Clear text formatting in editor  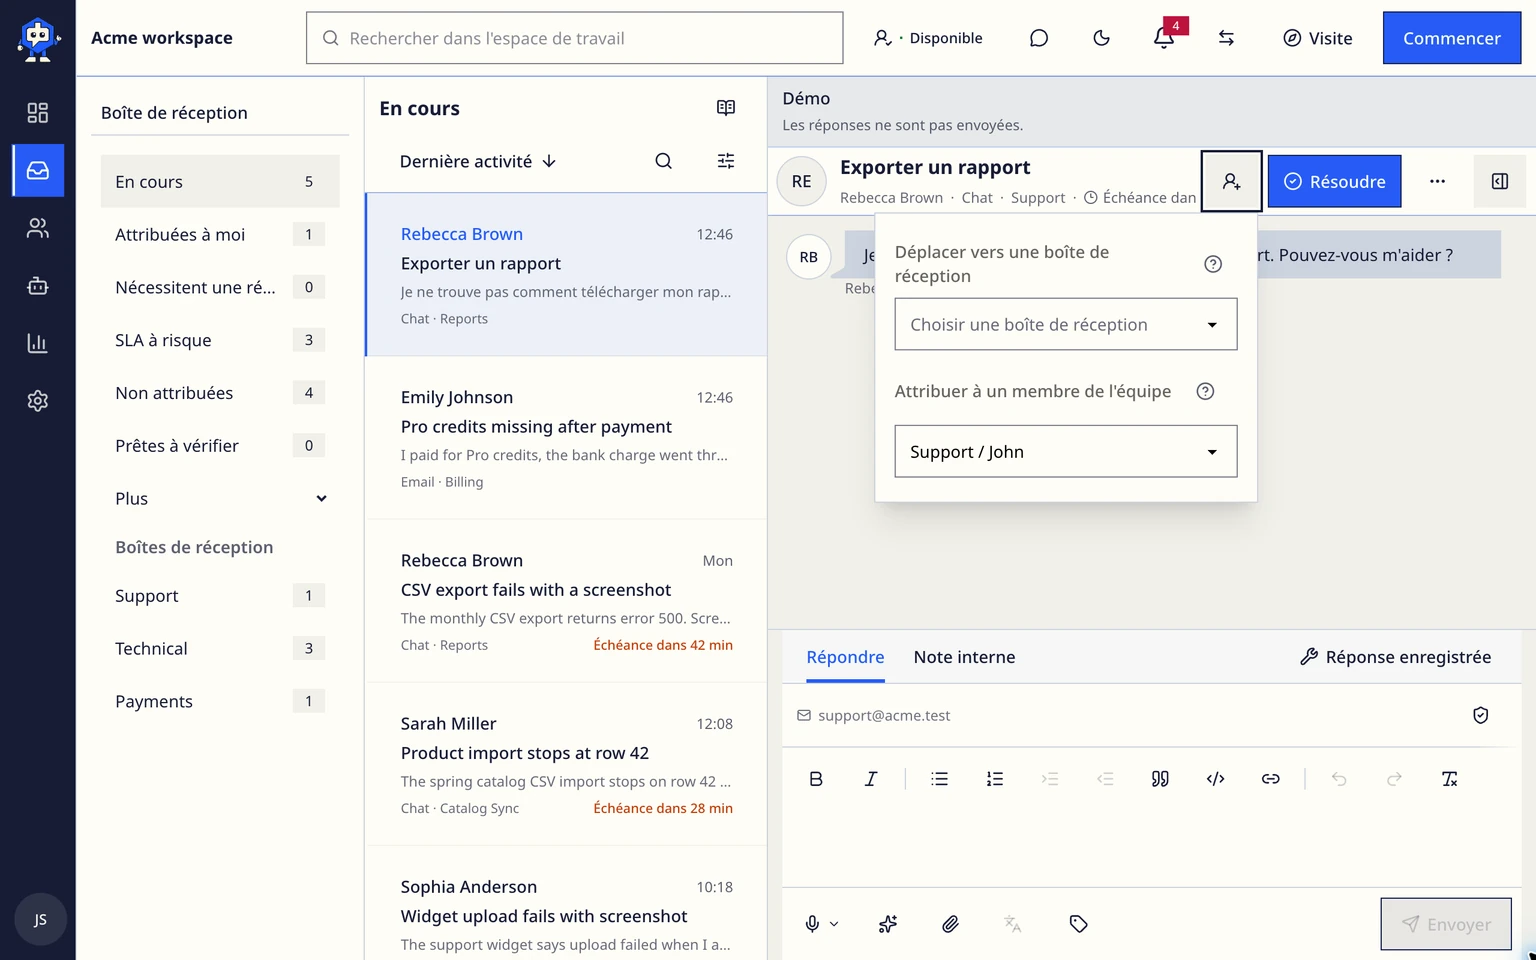tap(1449, 779)
